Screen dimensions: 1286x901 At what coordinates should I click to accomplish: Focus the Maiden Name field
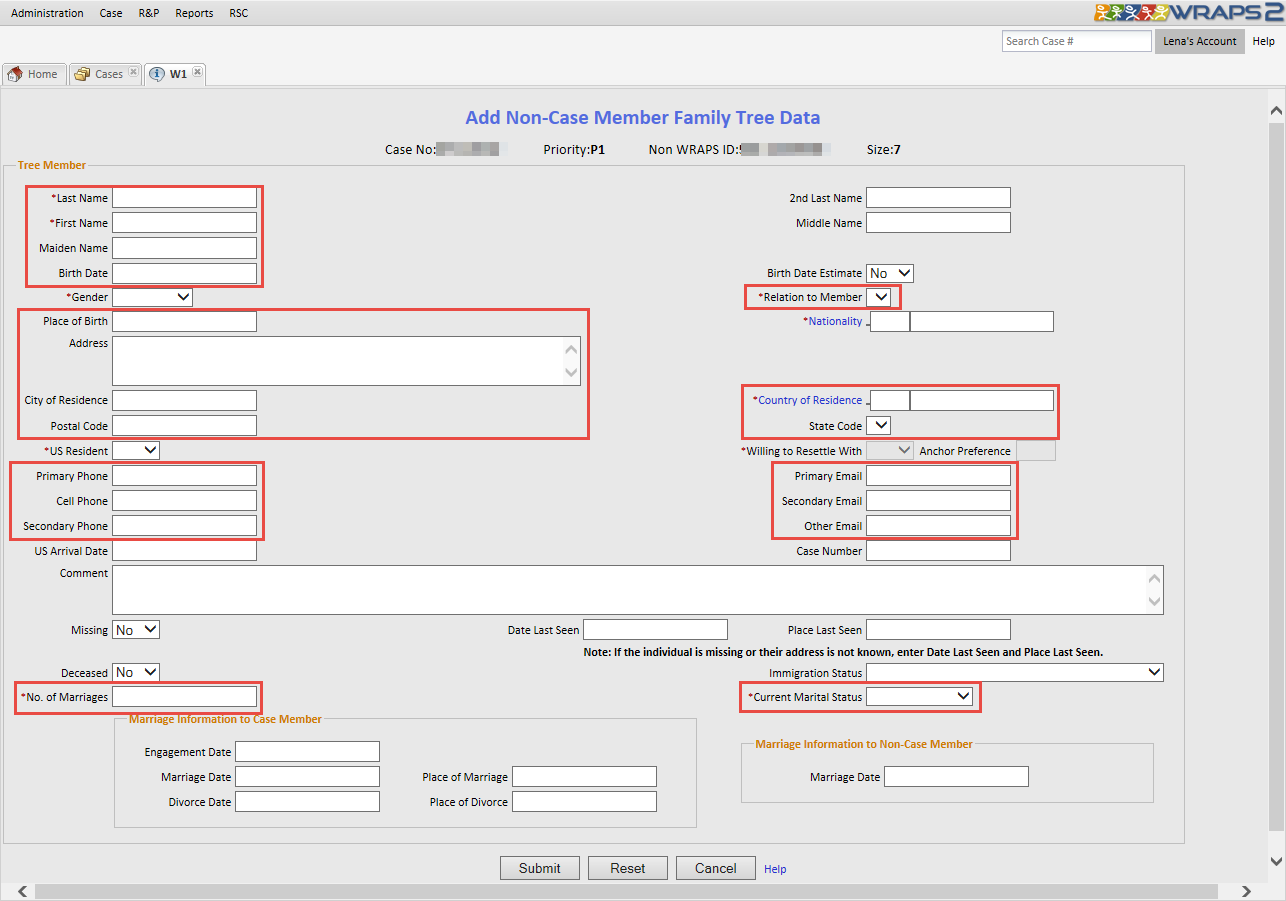[x=184, y=248]
